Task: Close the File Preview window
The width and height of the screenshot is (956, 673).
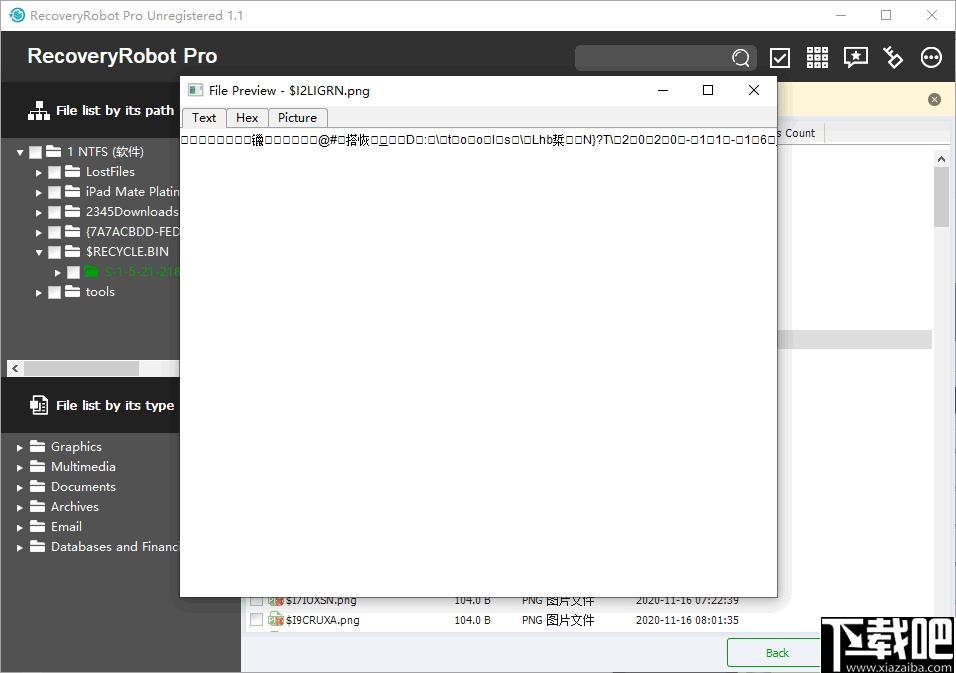Action: pyautogui.click(x=754, y=90)
